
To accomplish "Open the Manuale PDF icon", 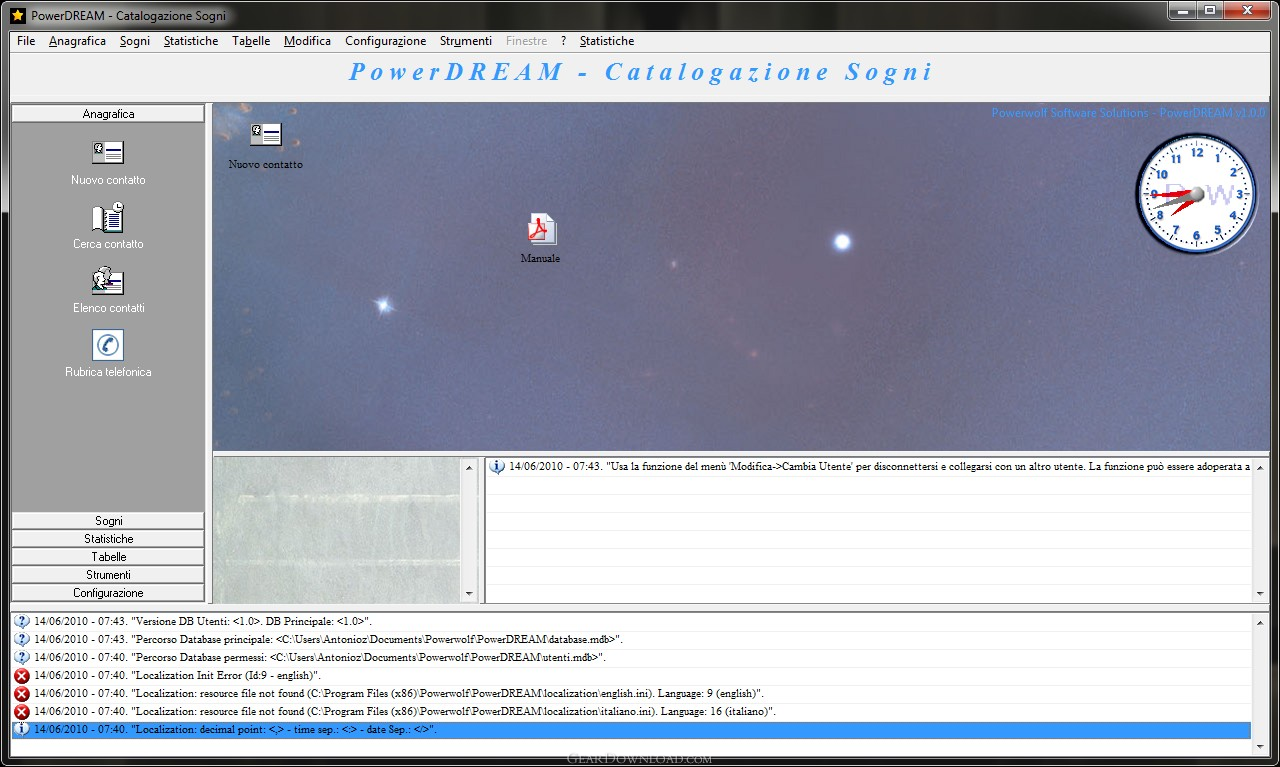I will [541, 239].
